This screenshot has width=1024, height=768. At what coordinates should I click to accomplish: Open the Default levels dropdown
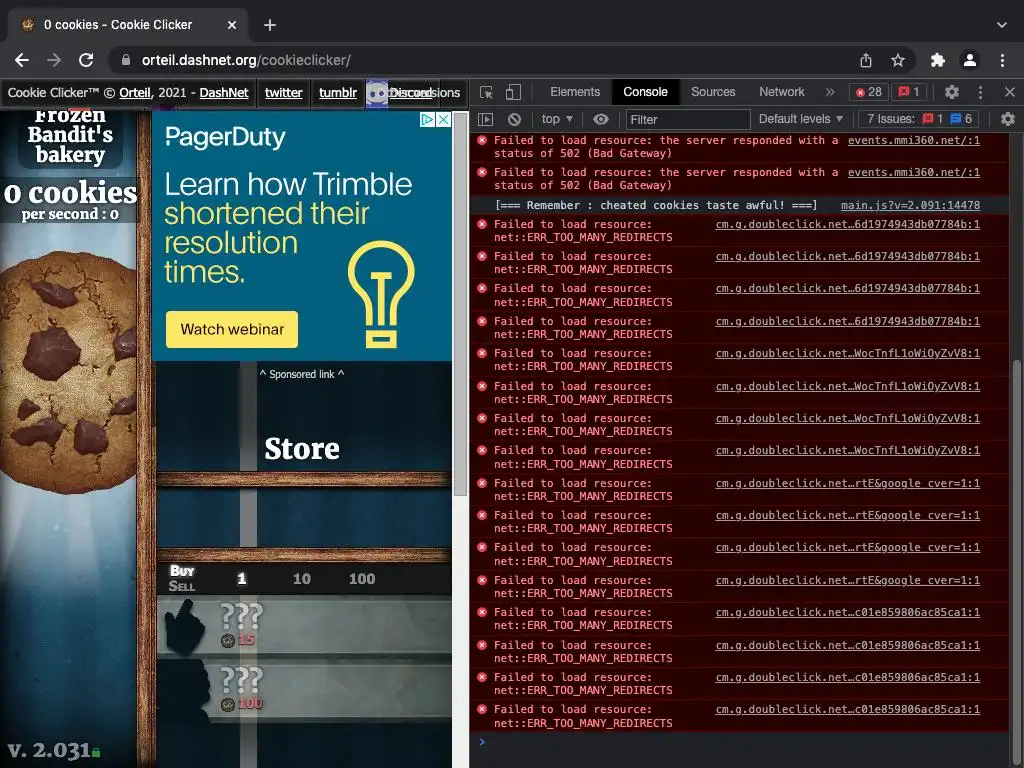(x=801, y=119)
